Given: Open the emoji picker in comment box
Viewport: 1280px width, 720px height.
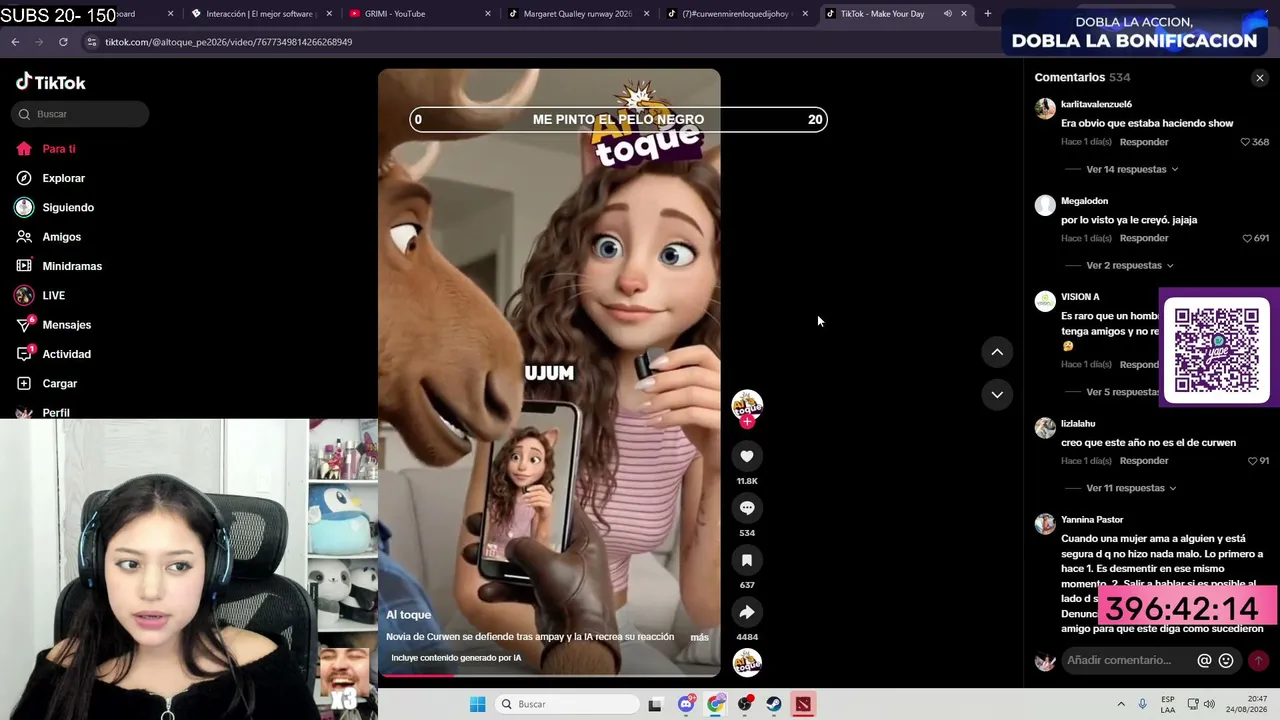Looking at the screenshot, I should click(1226, 660).
